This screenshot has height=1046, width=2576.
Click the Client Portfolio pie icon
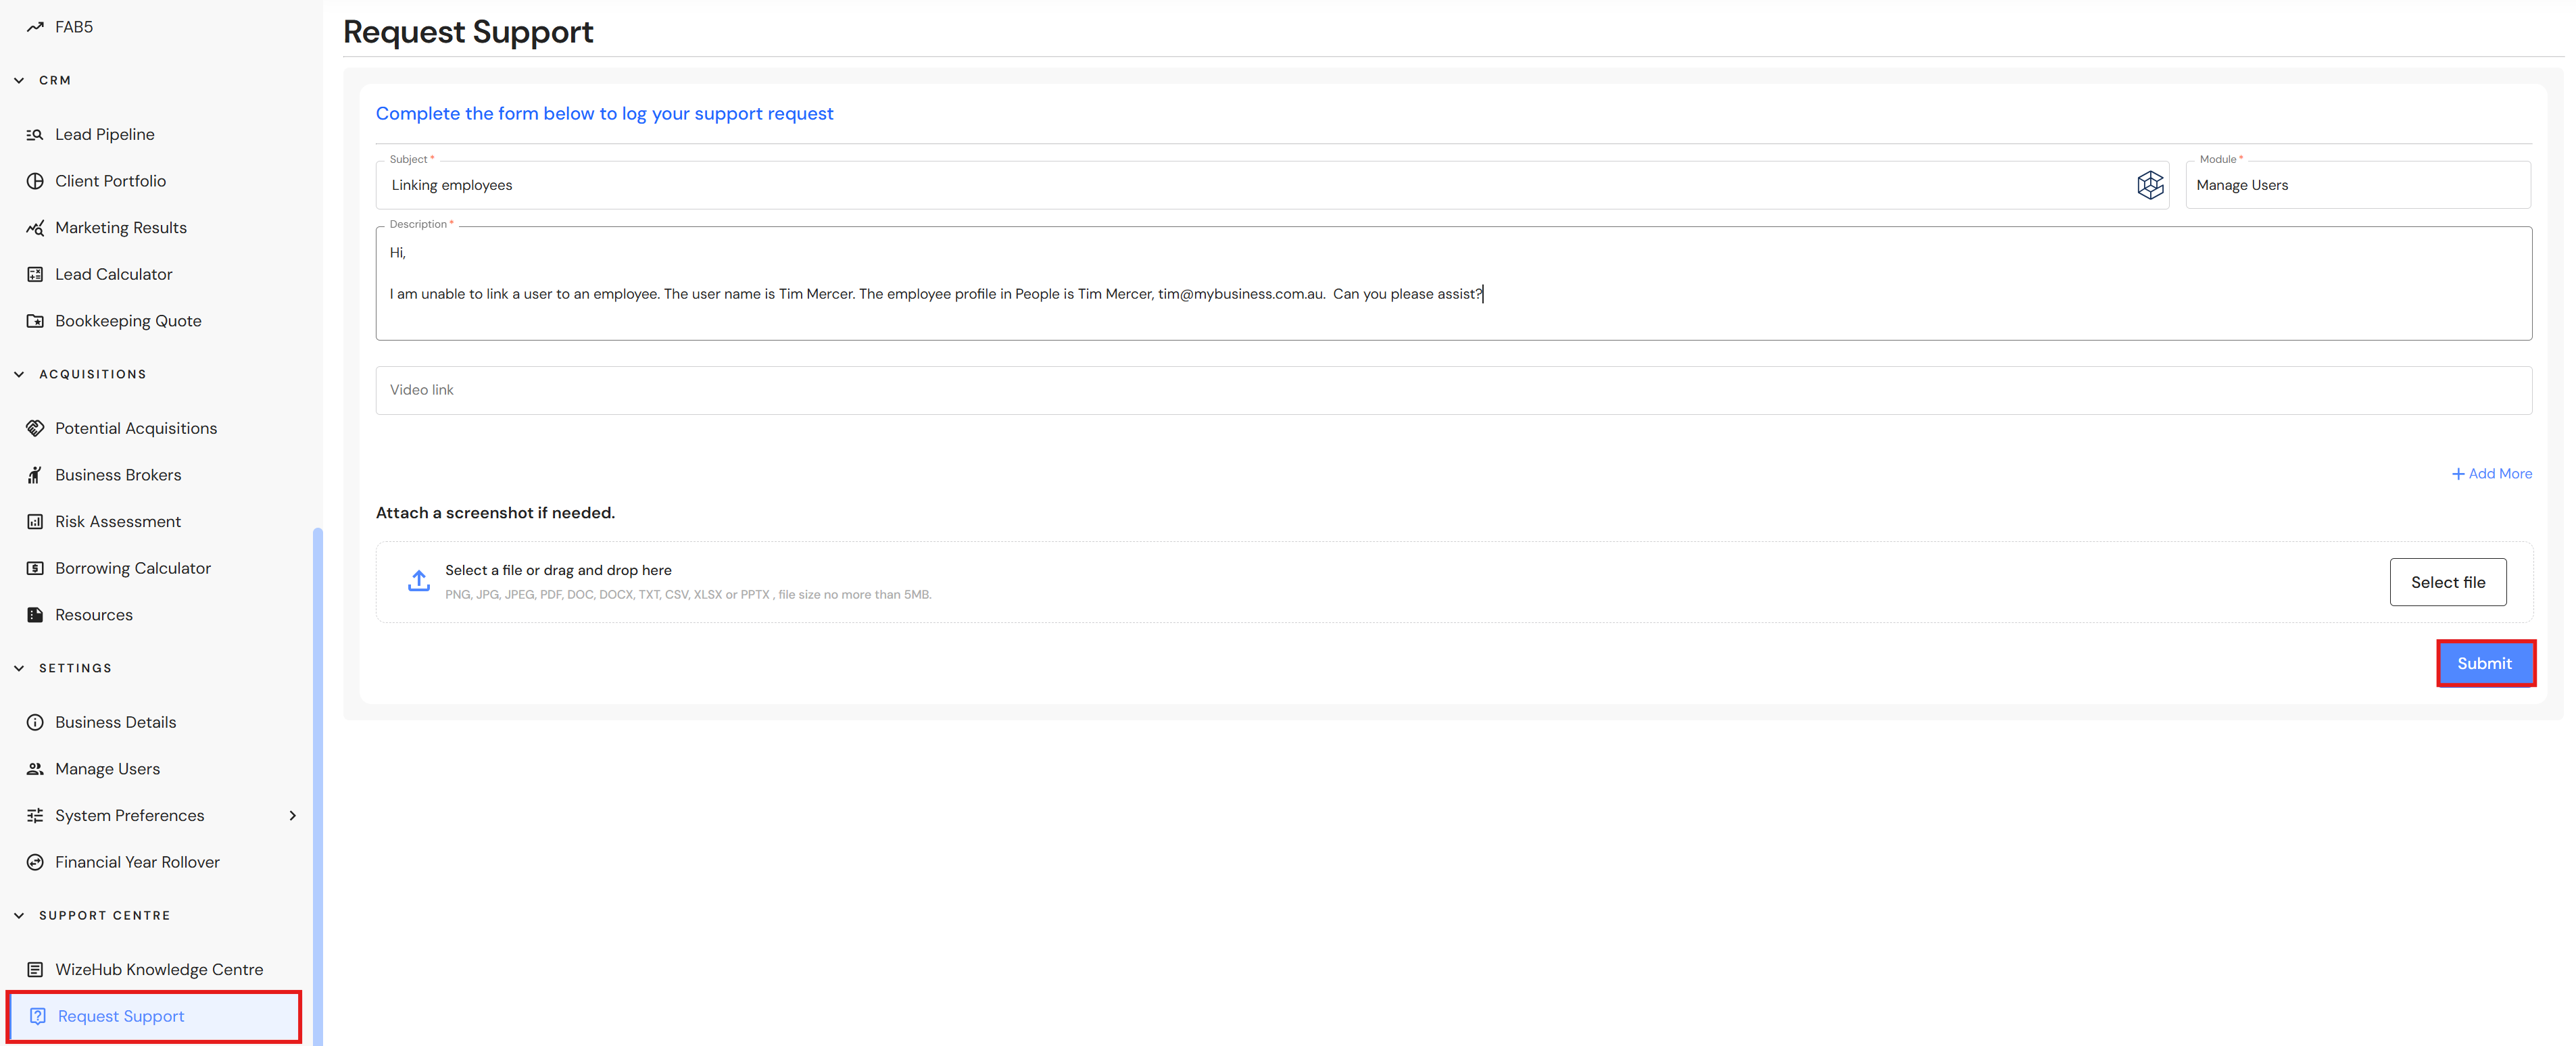[35, 181]
